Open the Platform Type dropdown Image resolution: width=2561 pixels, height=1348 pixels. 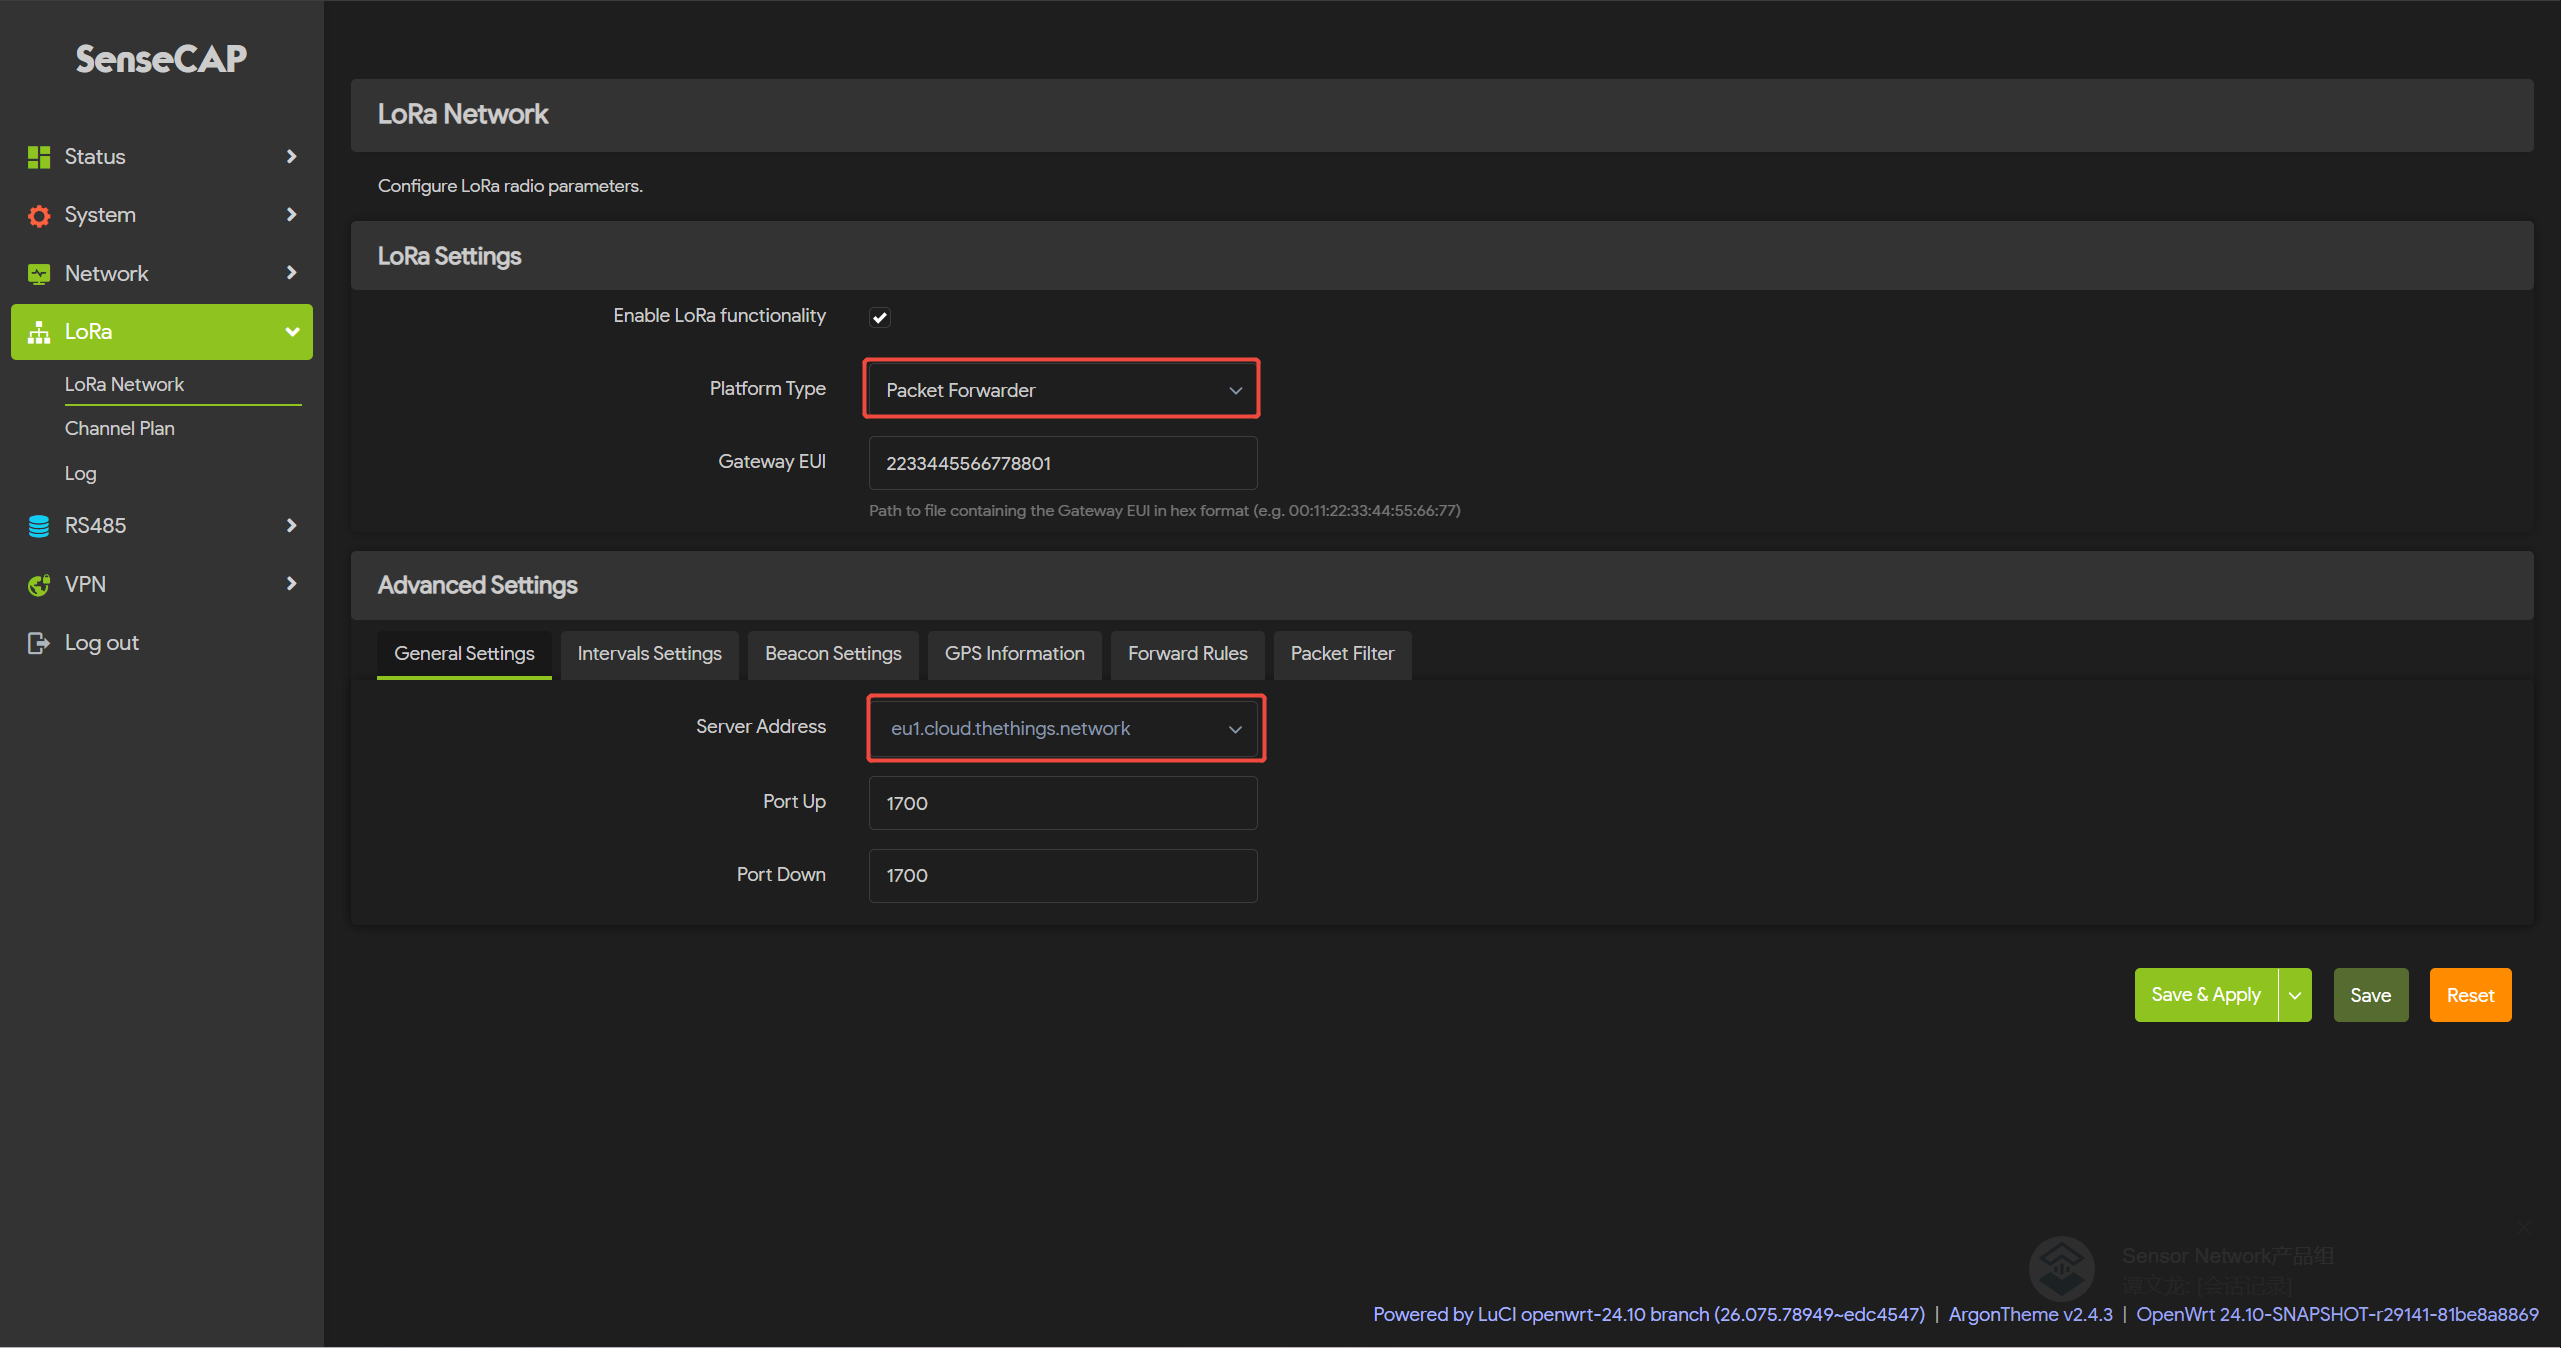coord(1061,390)
